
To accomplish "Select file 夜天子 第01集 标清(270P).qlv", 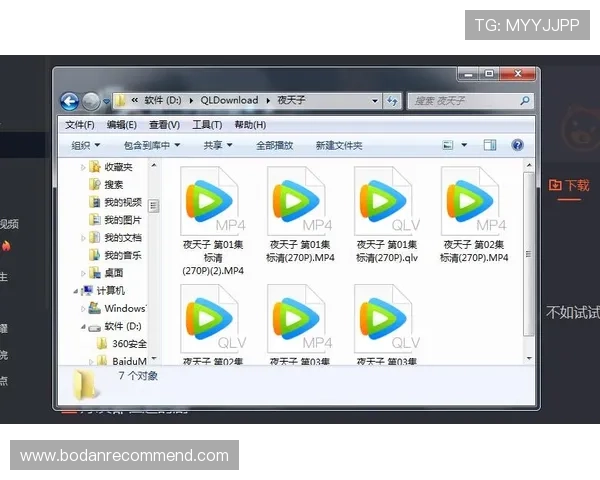I will click(387, 215).
